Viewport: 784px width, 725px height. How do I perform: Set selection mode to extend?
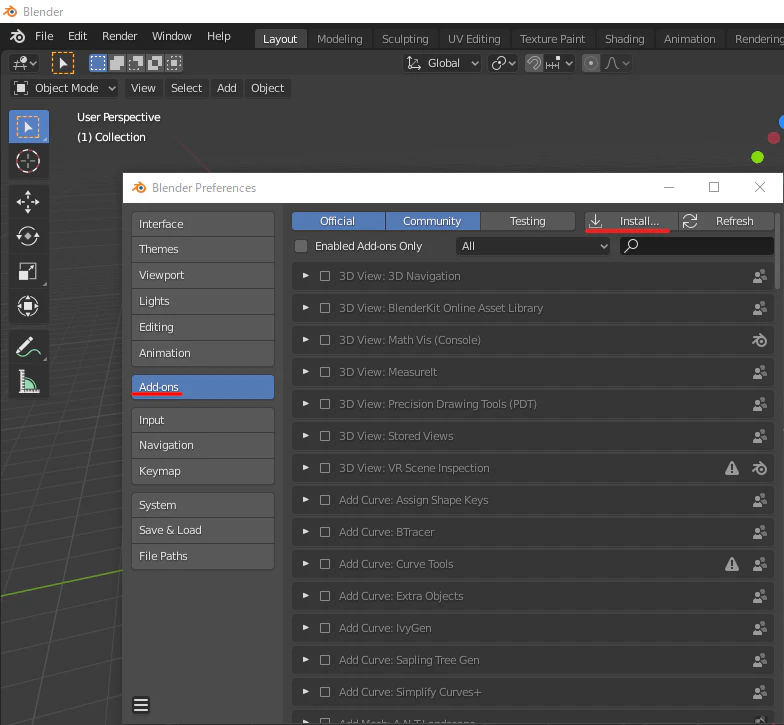pyautogui.click(x=116, y=63)
